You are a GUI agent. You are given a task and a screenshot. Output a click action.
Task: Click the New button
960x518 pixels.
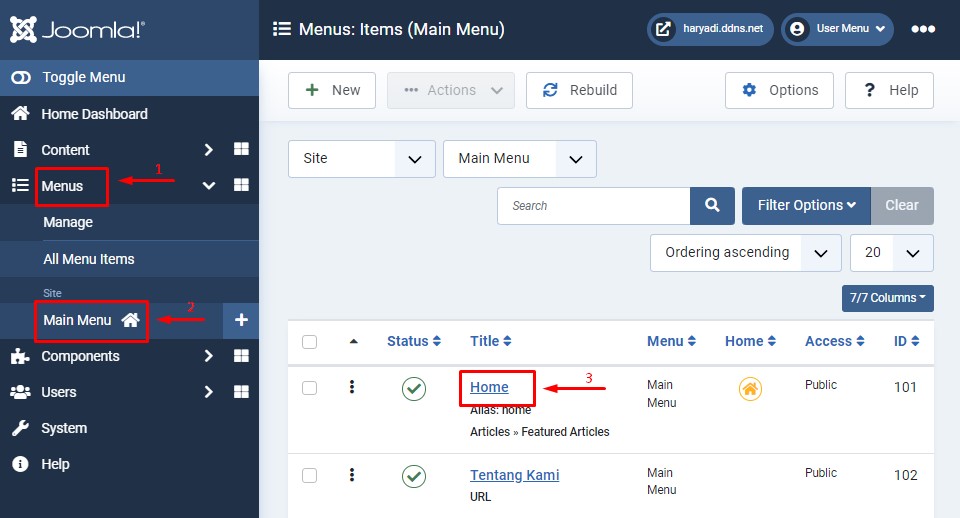click(332, 90)
